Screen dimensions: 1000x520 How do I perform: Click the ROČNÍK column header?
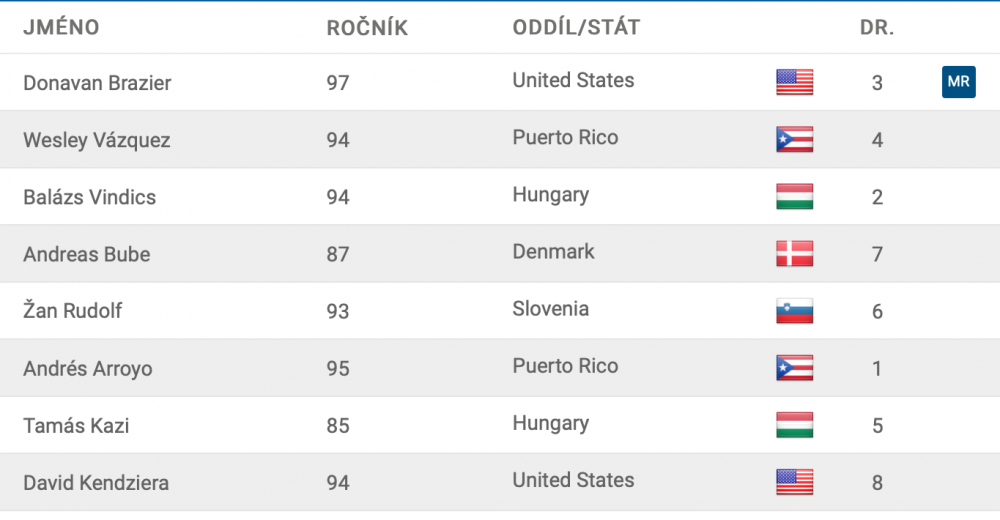(x=367, y=28)
